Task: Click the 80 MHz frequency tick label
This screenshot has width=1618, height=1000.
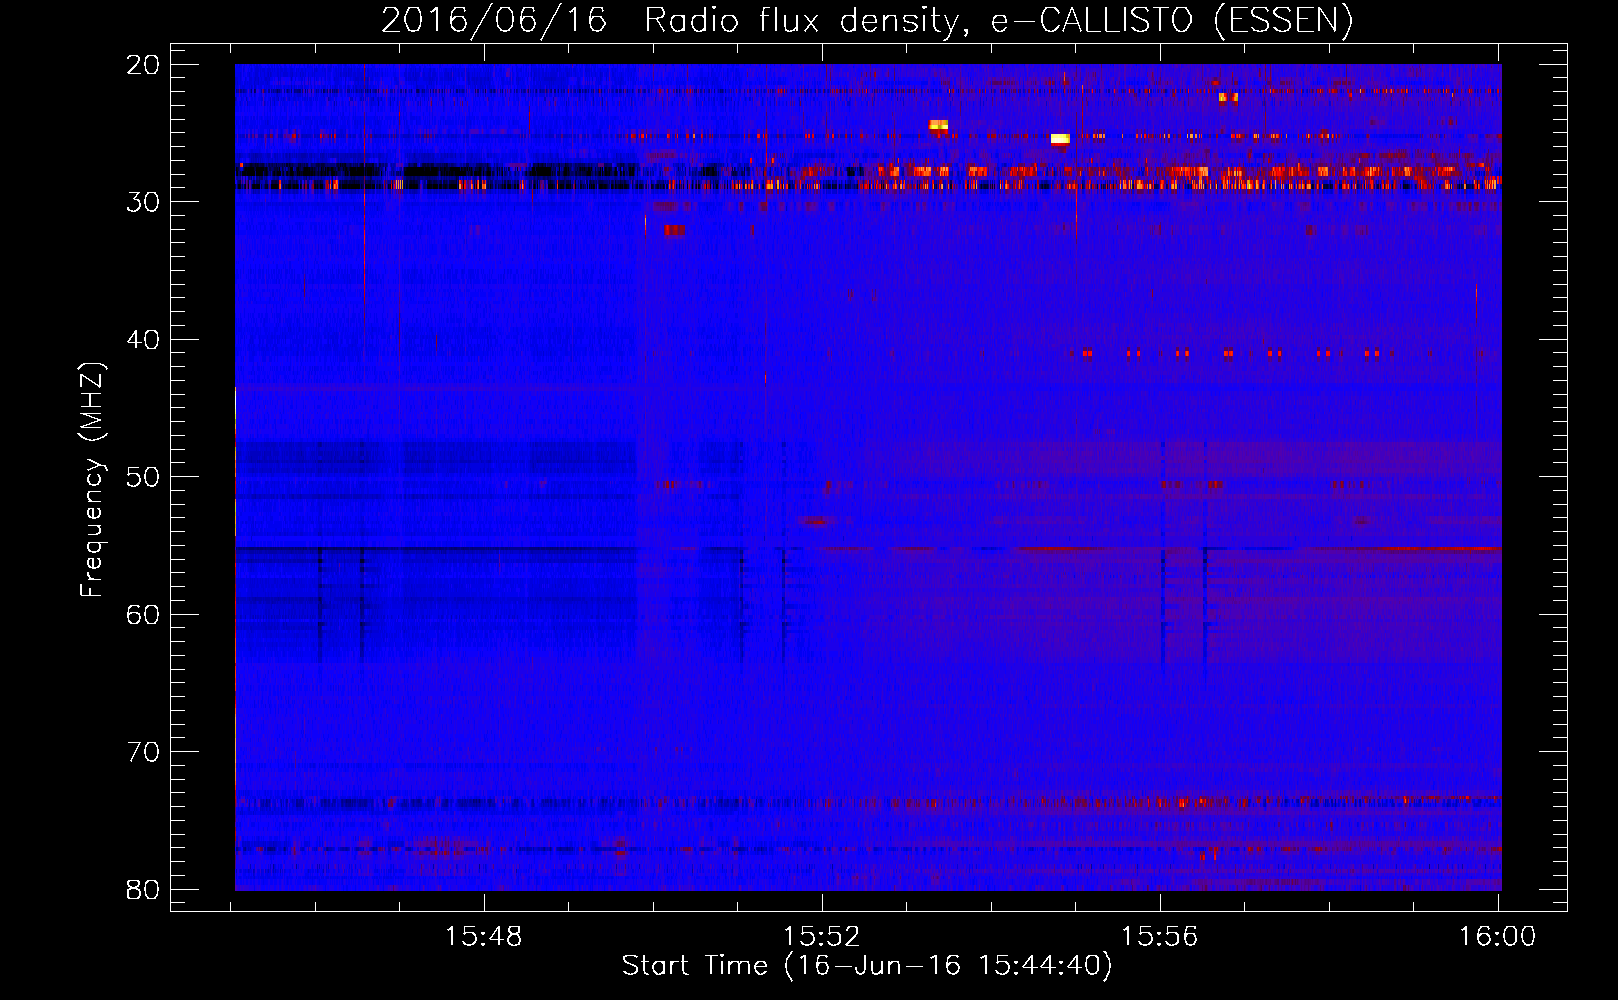Action: click(x=144, y=890)
